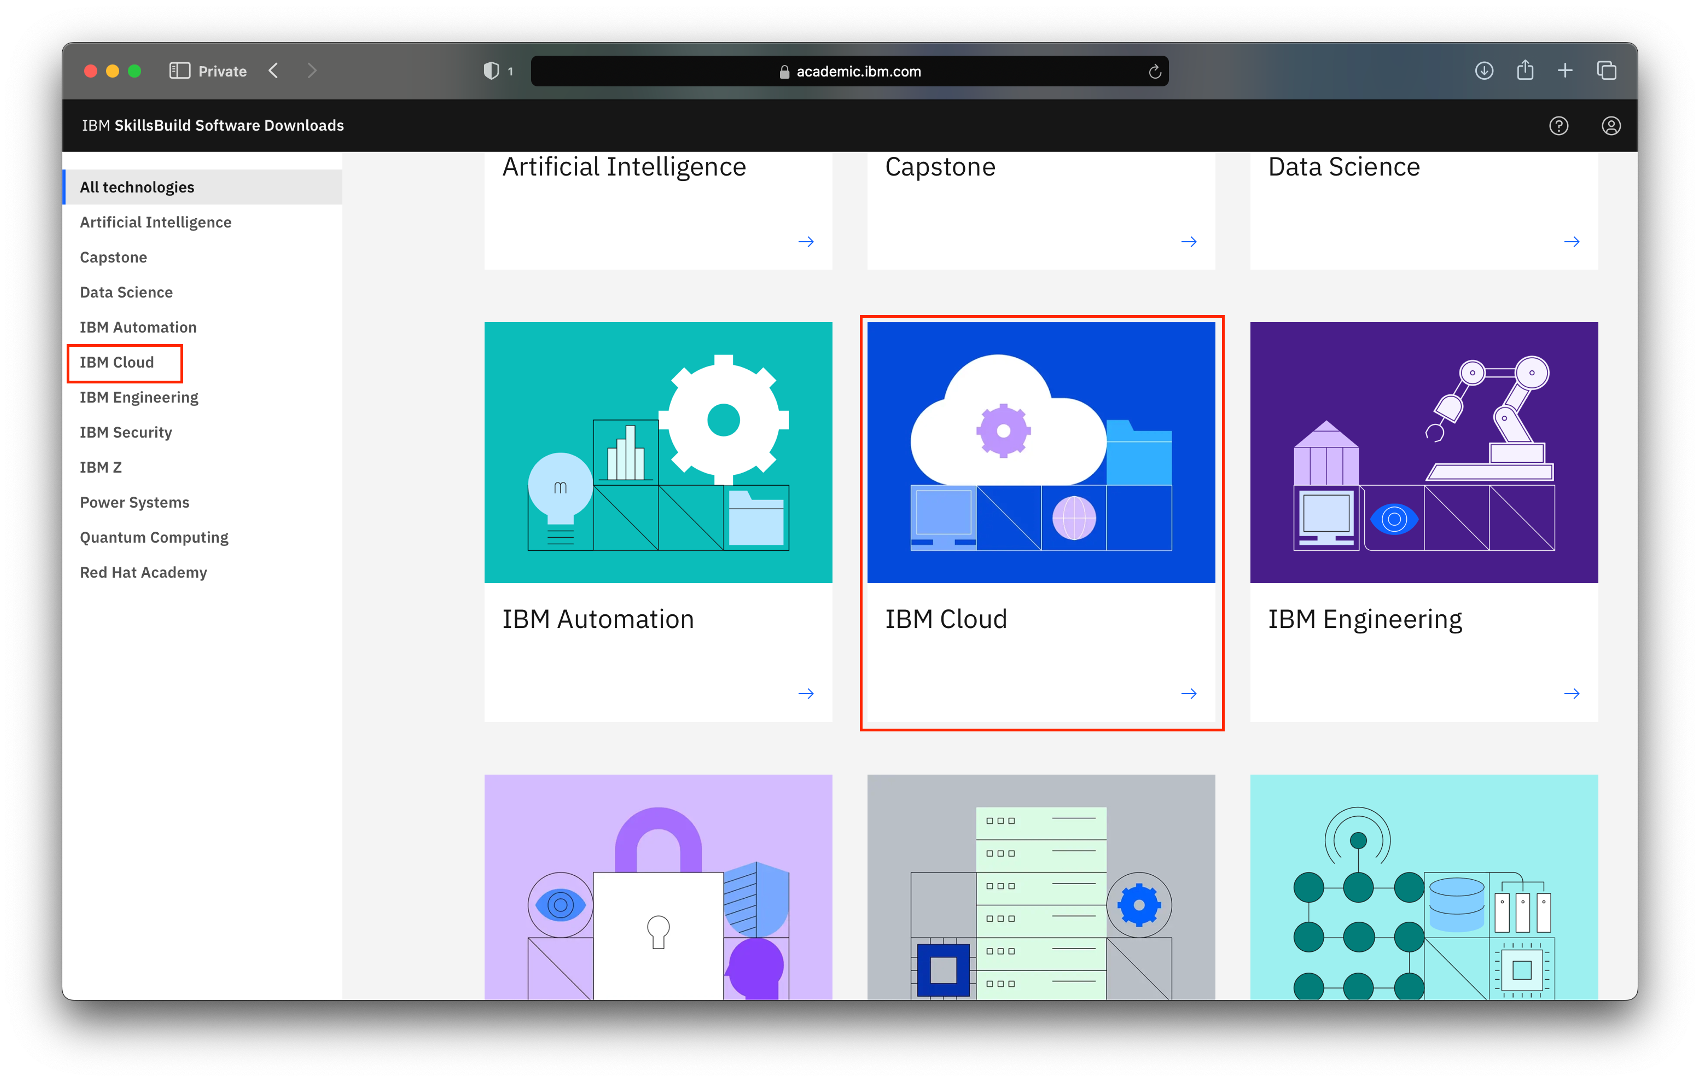This screenshot has width=1700, height=1082.
Task: Click the arrow on Artificial Intelligence card
Action: point(806,242)
